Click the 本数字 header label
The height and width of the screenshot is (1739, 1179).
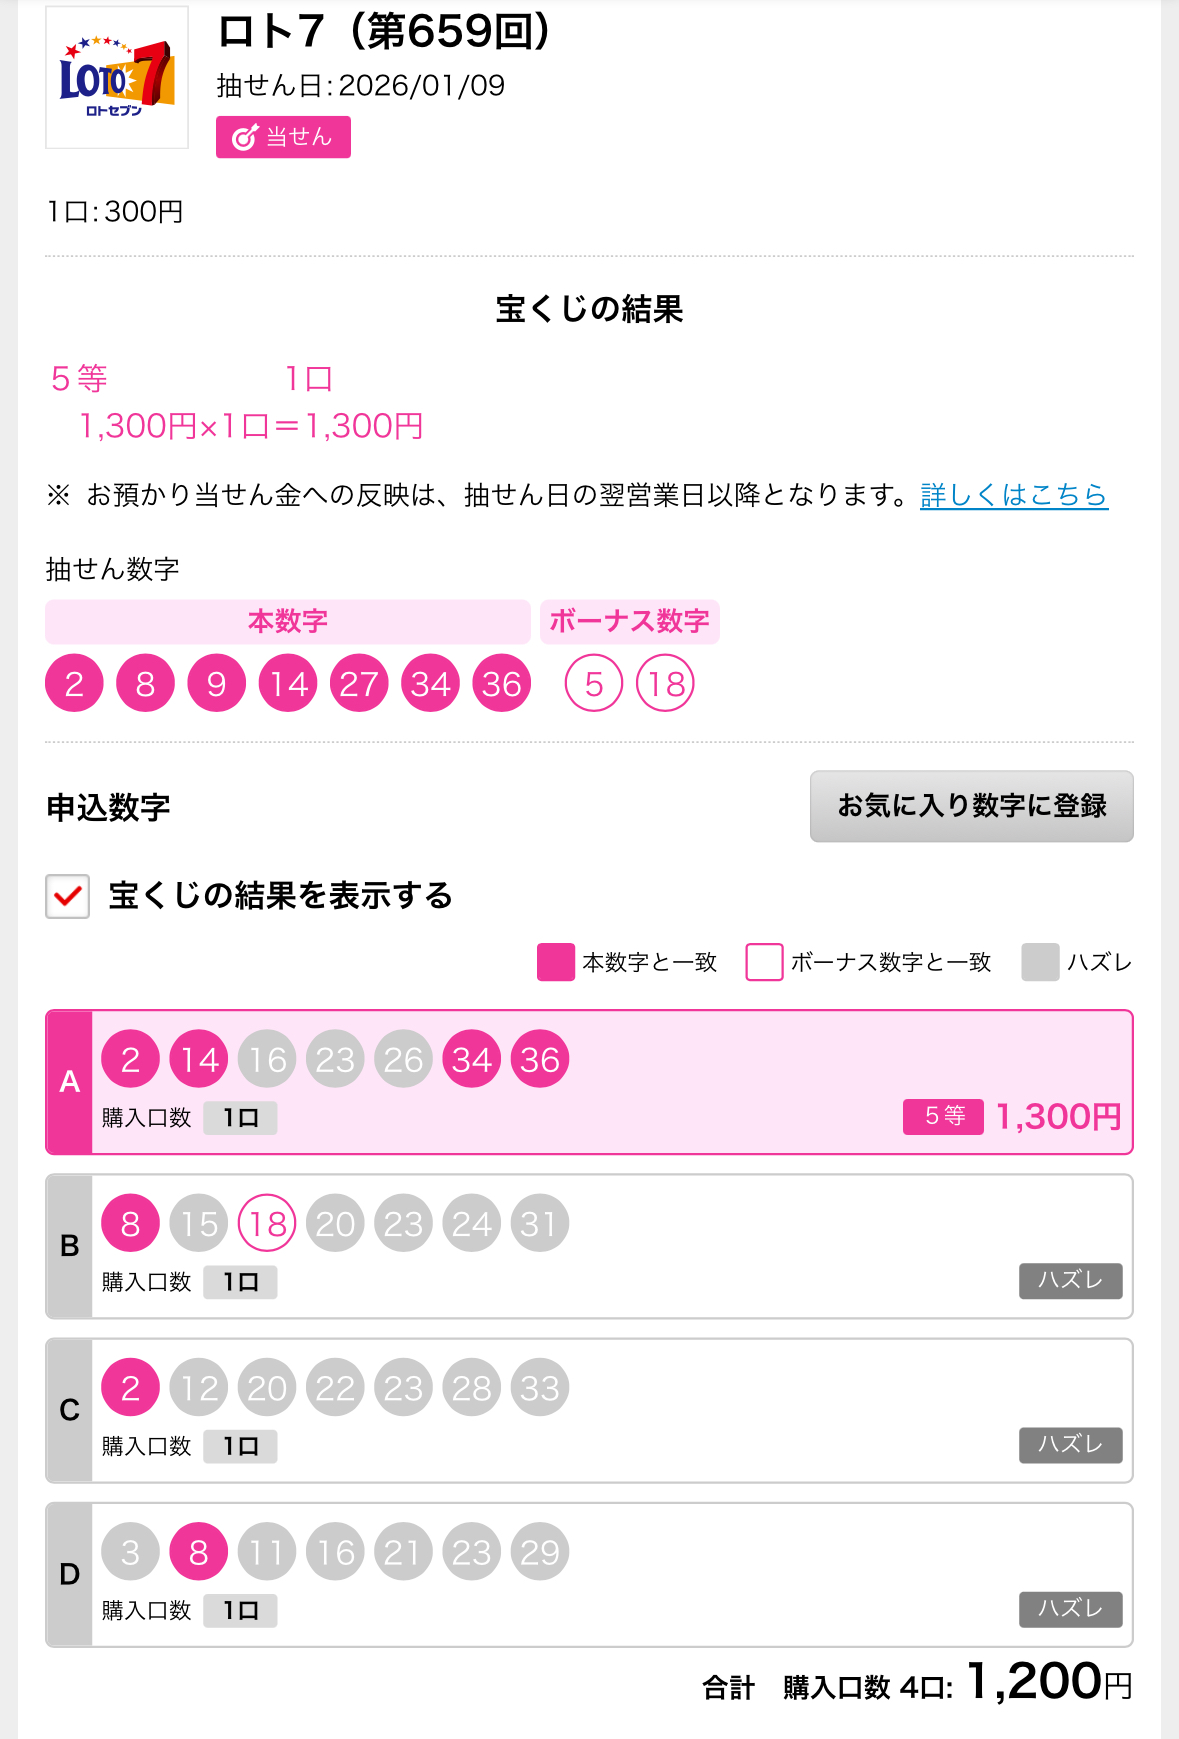(x=288, y=621)
